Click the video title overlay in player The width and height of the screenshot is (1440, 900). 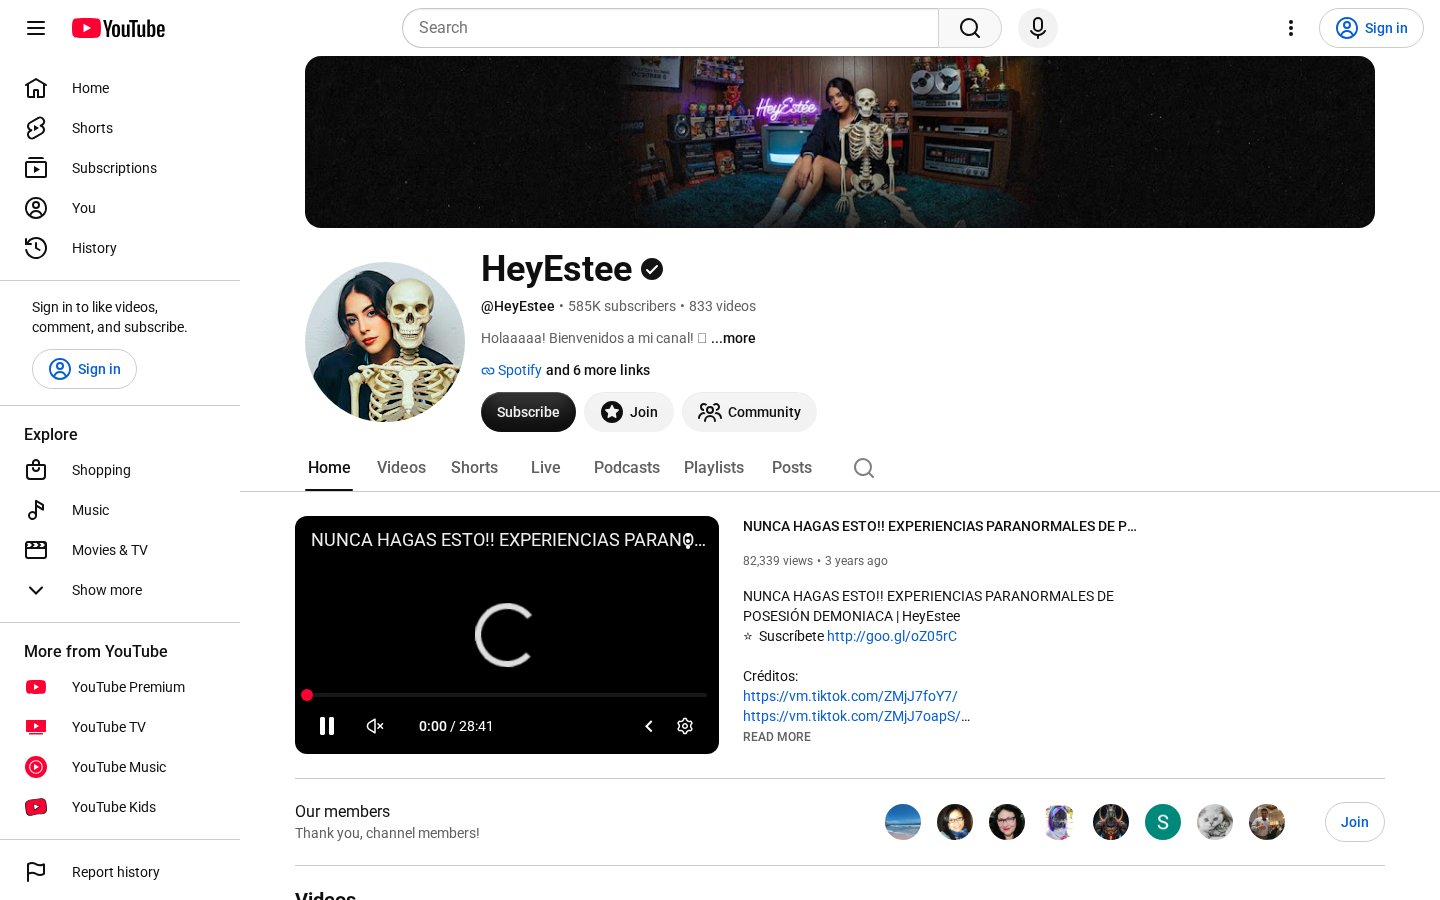(508, 540)
